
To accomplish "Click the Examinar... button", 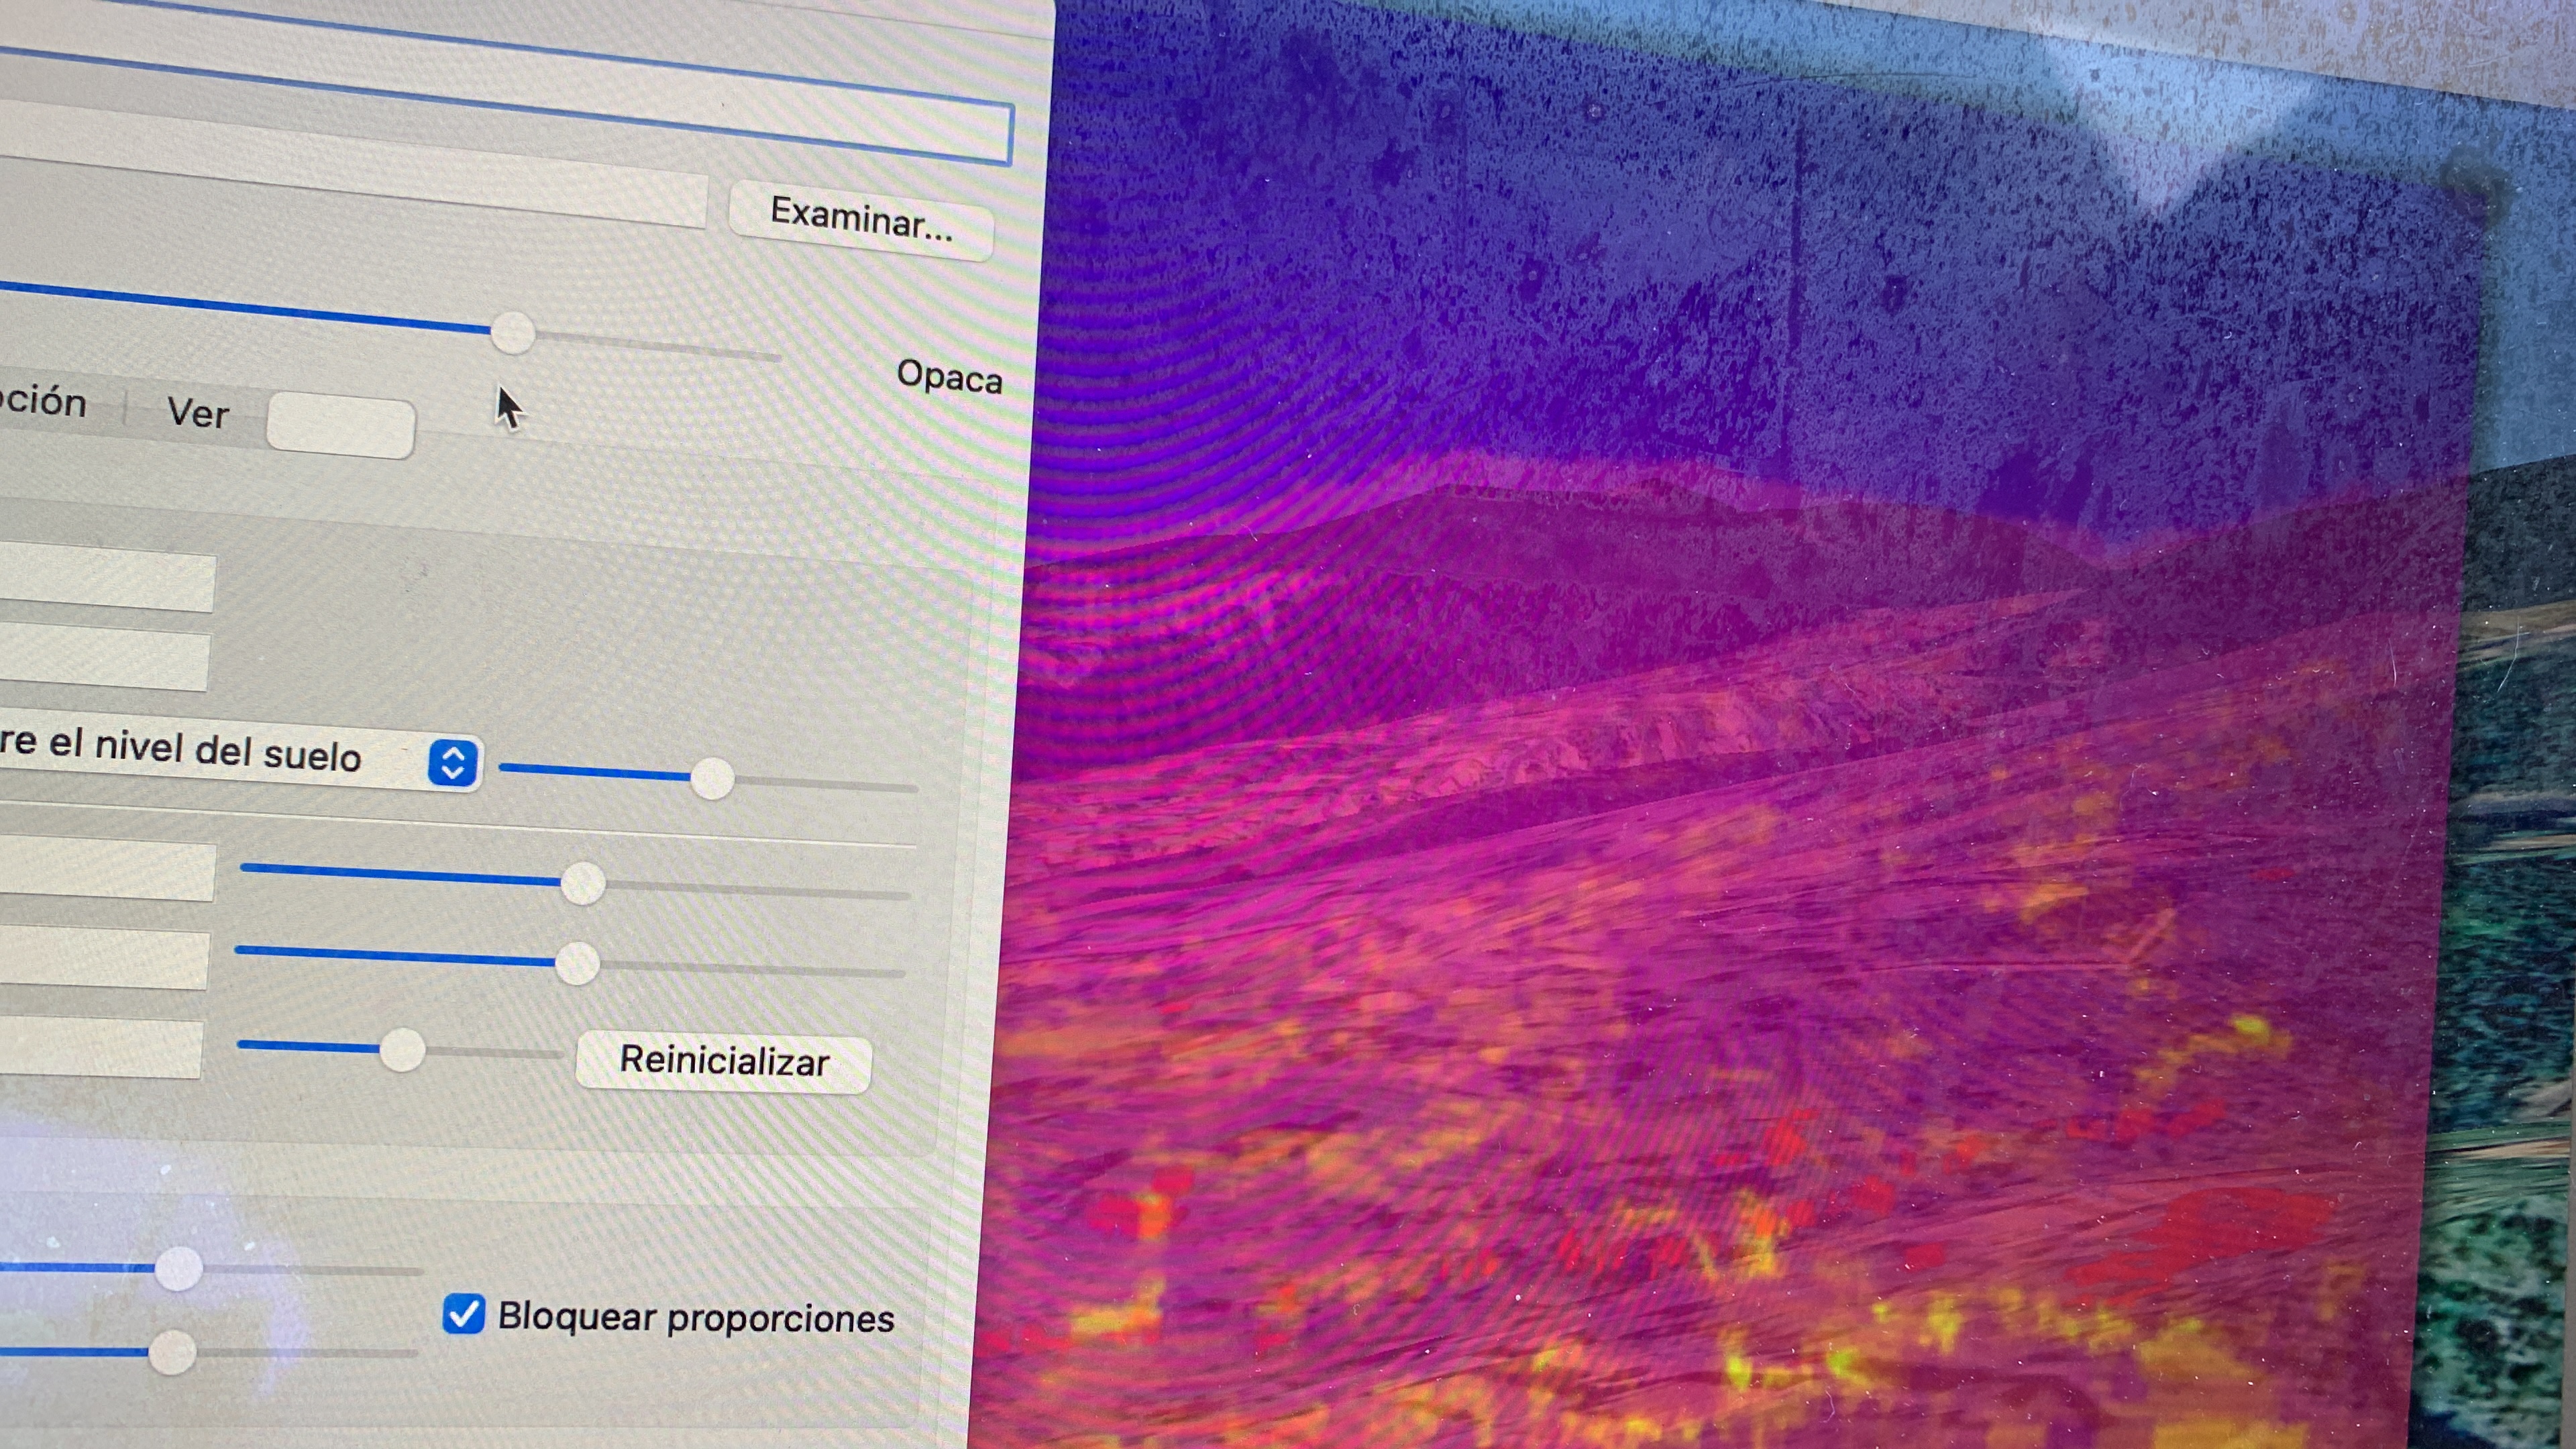I will pos(861,220).
